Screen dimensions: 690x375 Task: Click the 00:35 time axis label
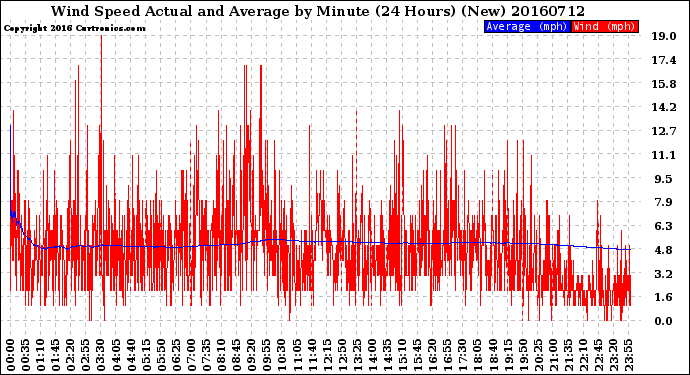pos(26,355)
